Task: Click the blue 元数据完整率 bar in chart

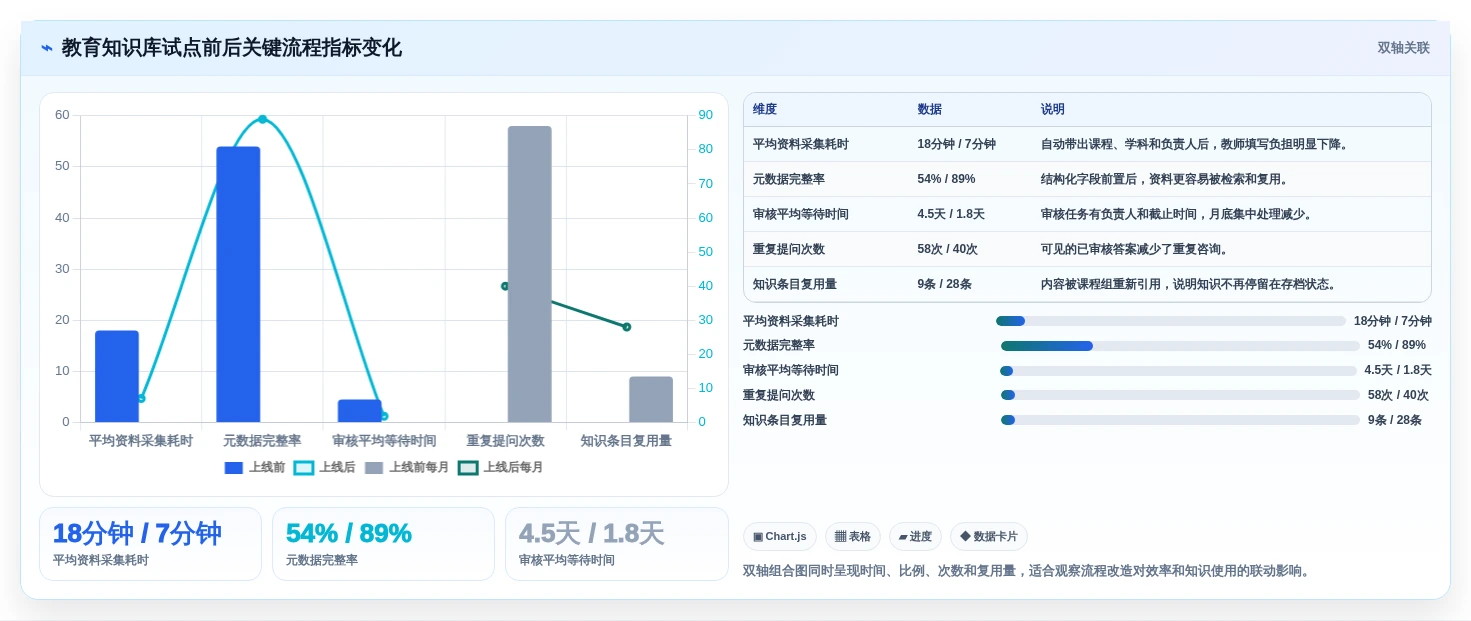Action: coord(238,284)
